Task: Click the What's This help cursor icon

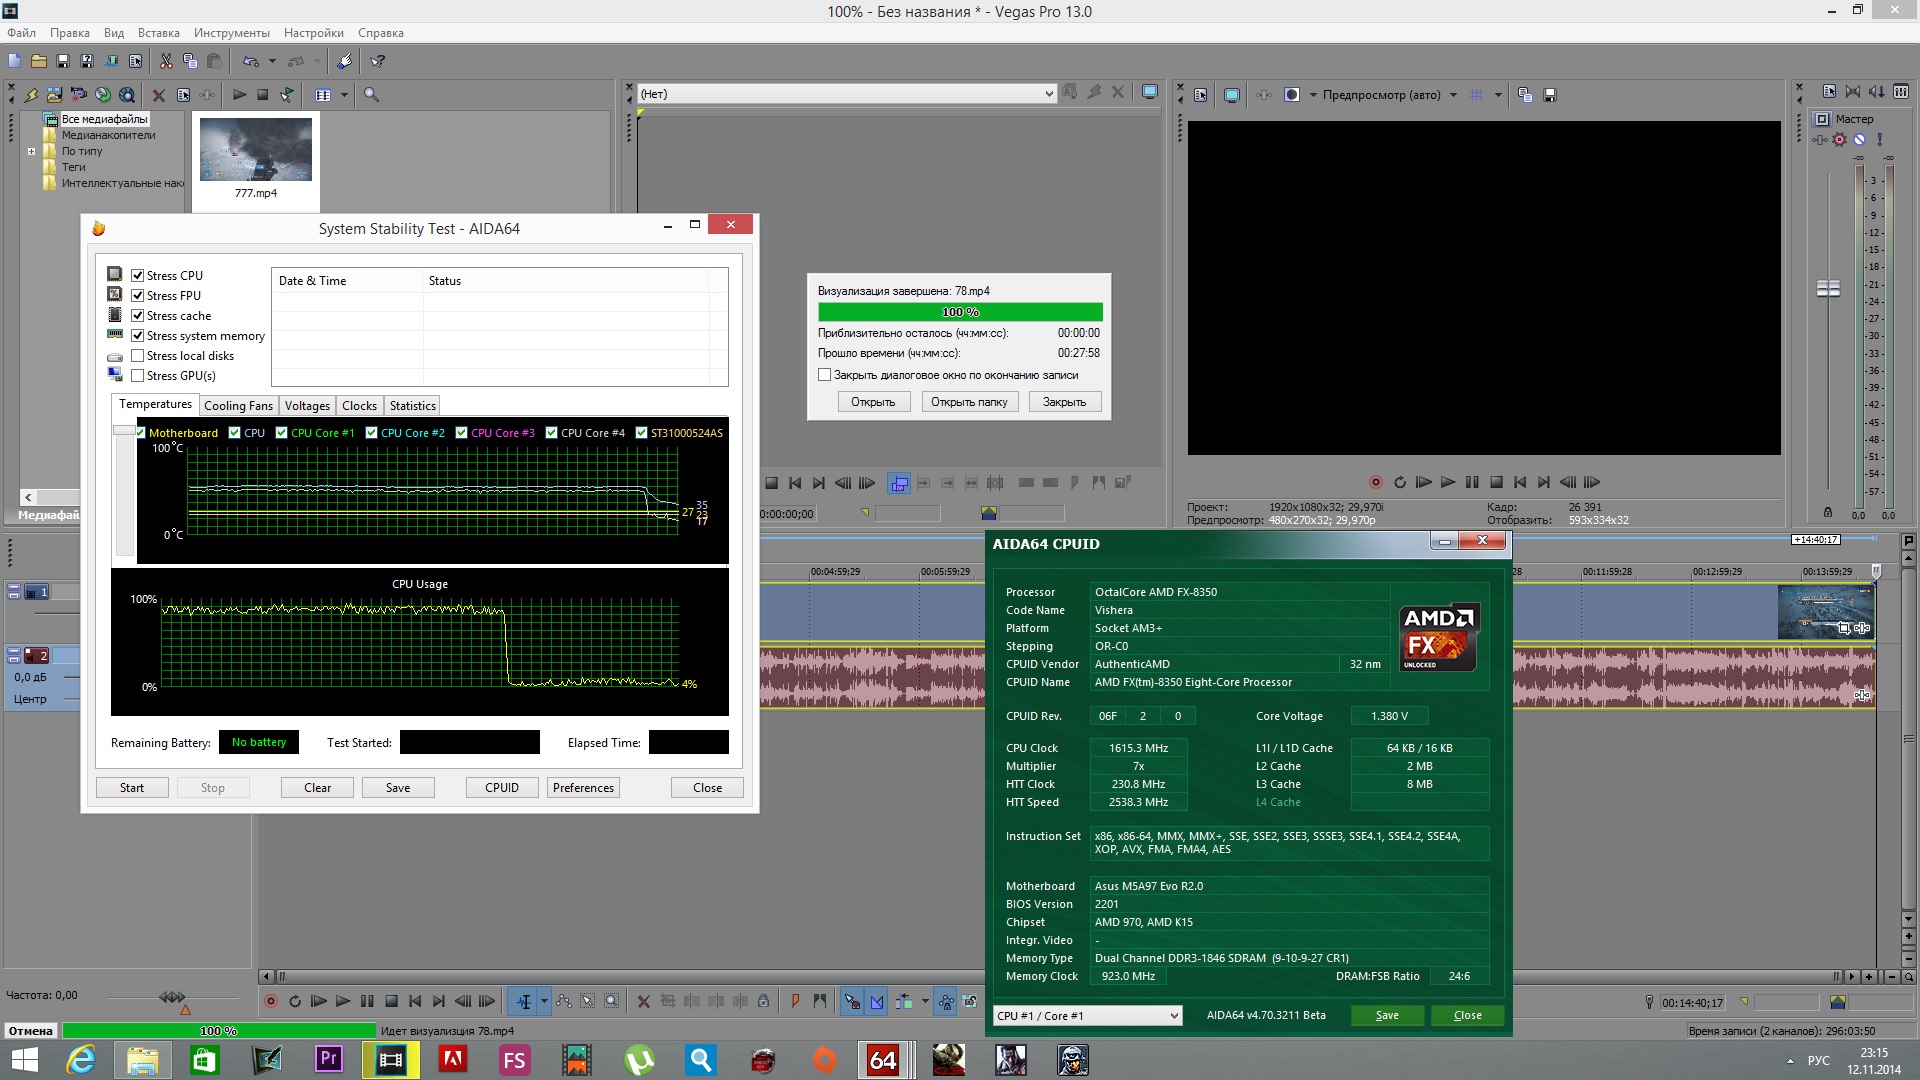Action: click(377, 61)
